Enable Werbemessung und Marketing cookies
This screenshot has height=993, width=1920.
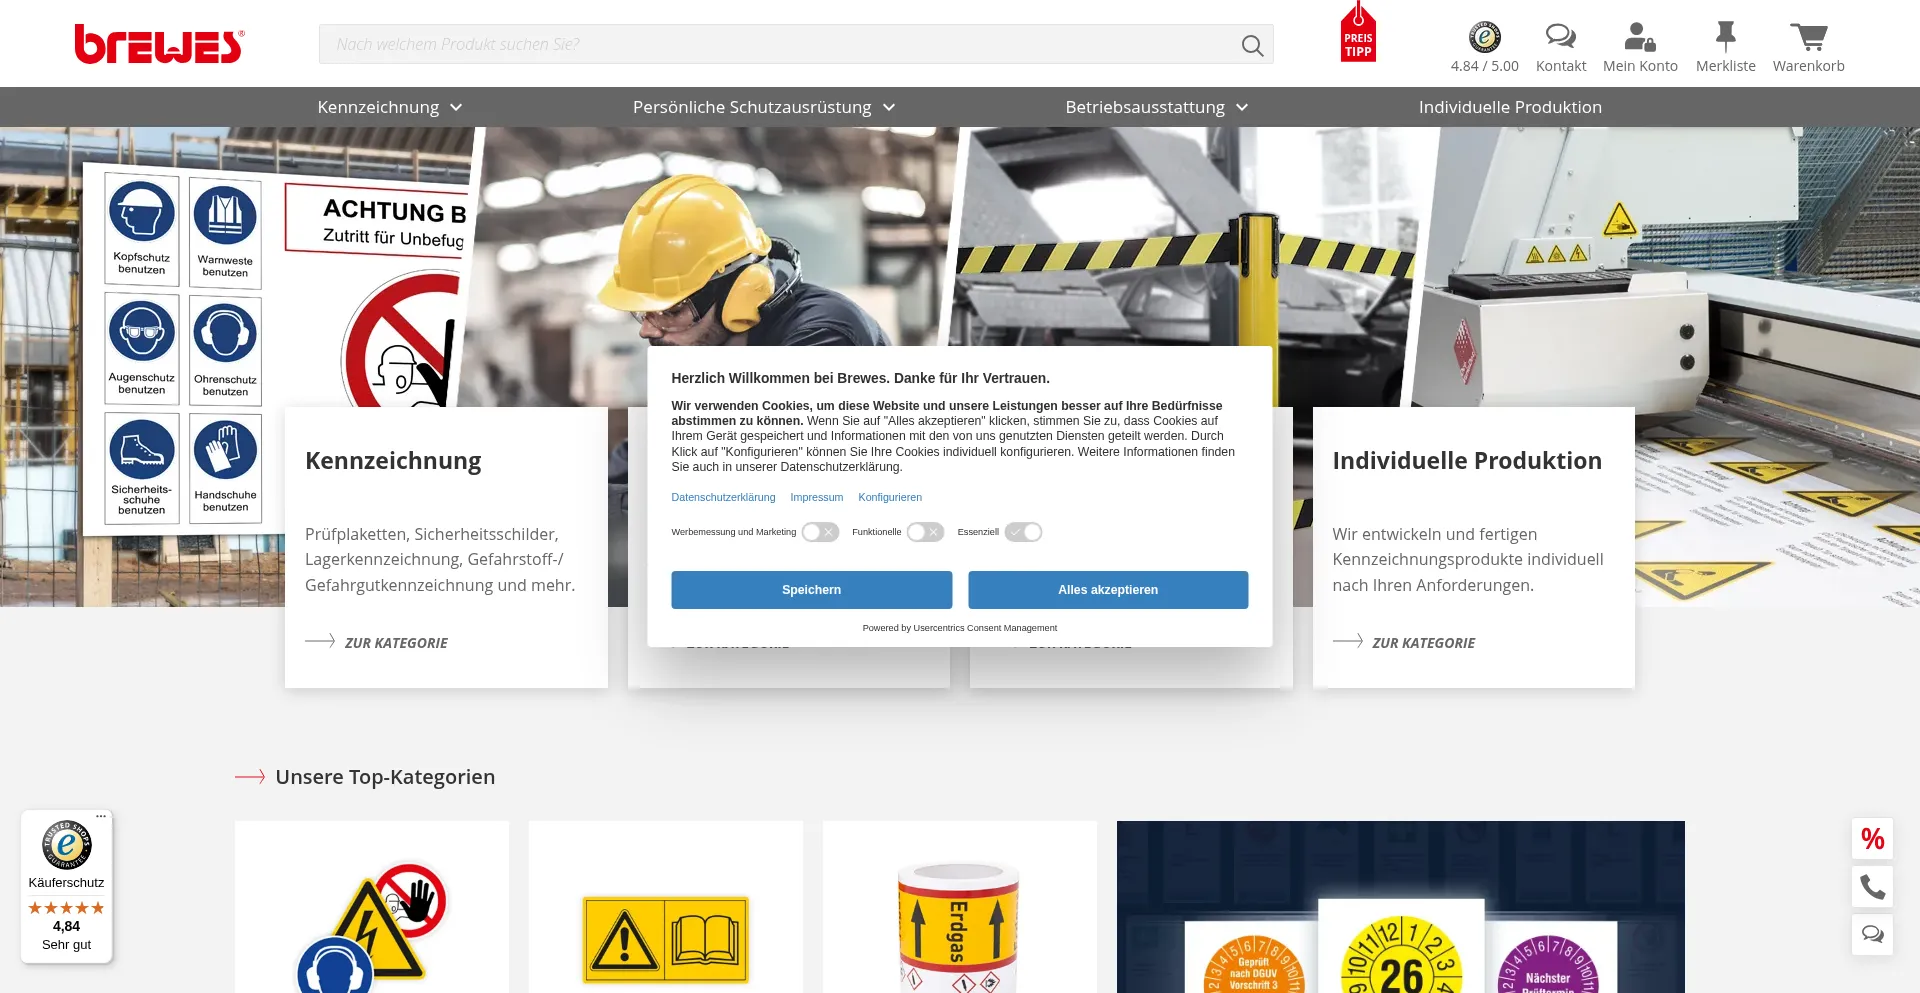pyautogui.click(x=820, y=532)
